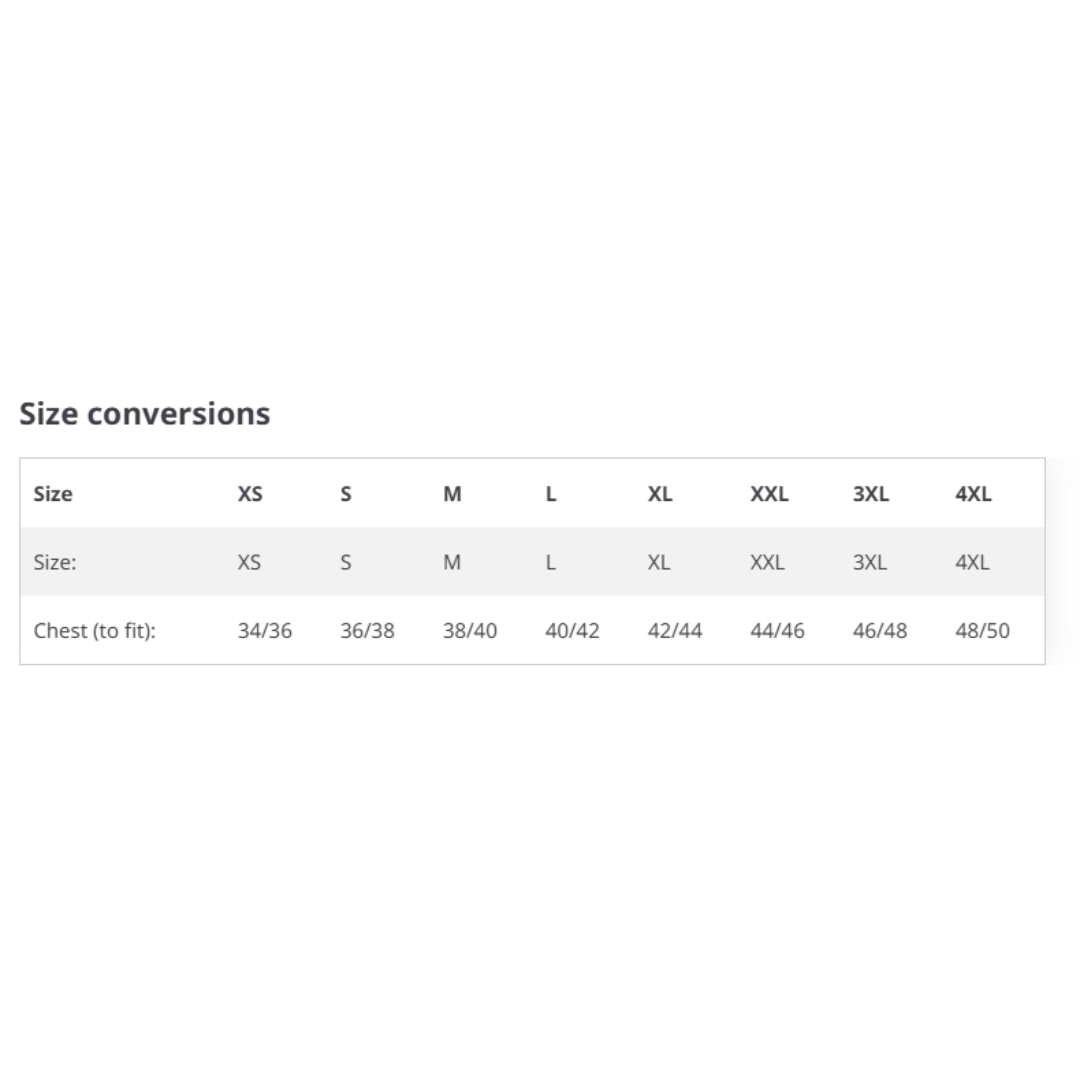Select the bold M column header
Image resolution: width=1080 pixels, height=1080 pixels.
pyautogui.click(x=452, y=494)
